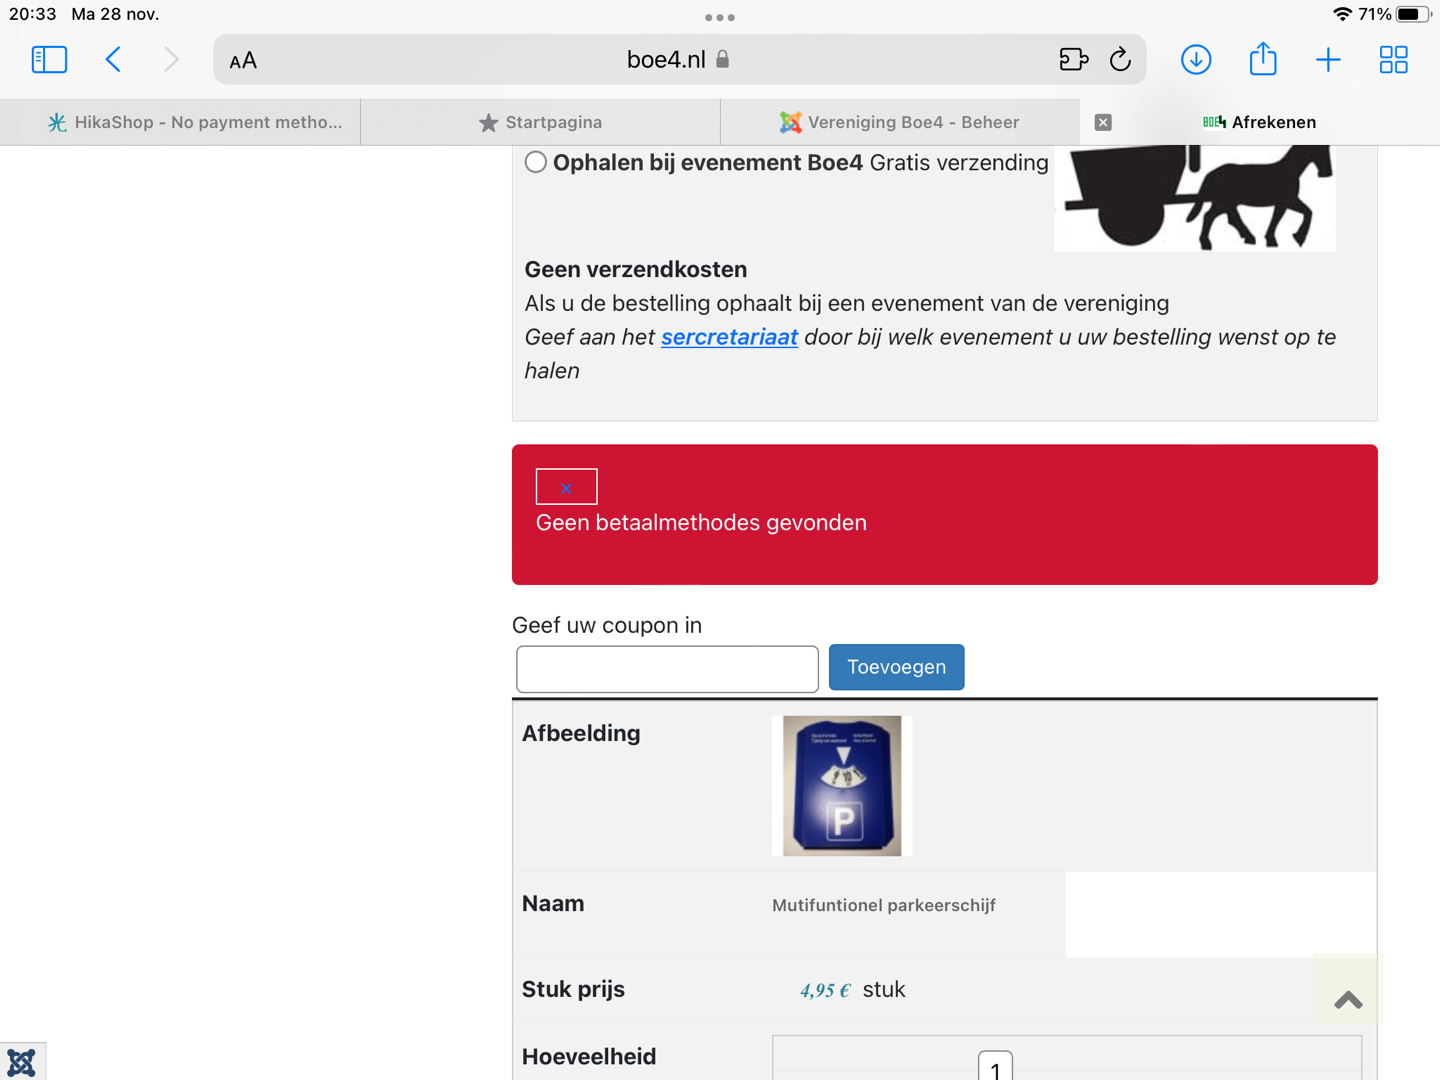
Task: Tap the share sheet icon
Action: 1263,59
